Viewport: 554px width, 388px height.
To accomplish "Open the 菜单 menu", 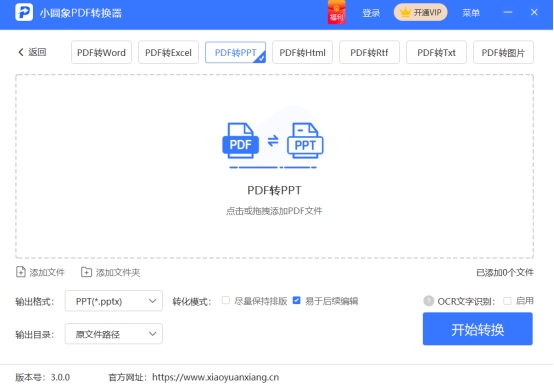I will [x=471, y=13].
